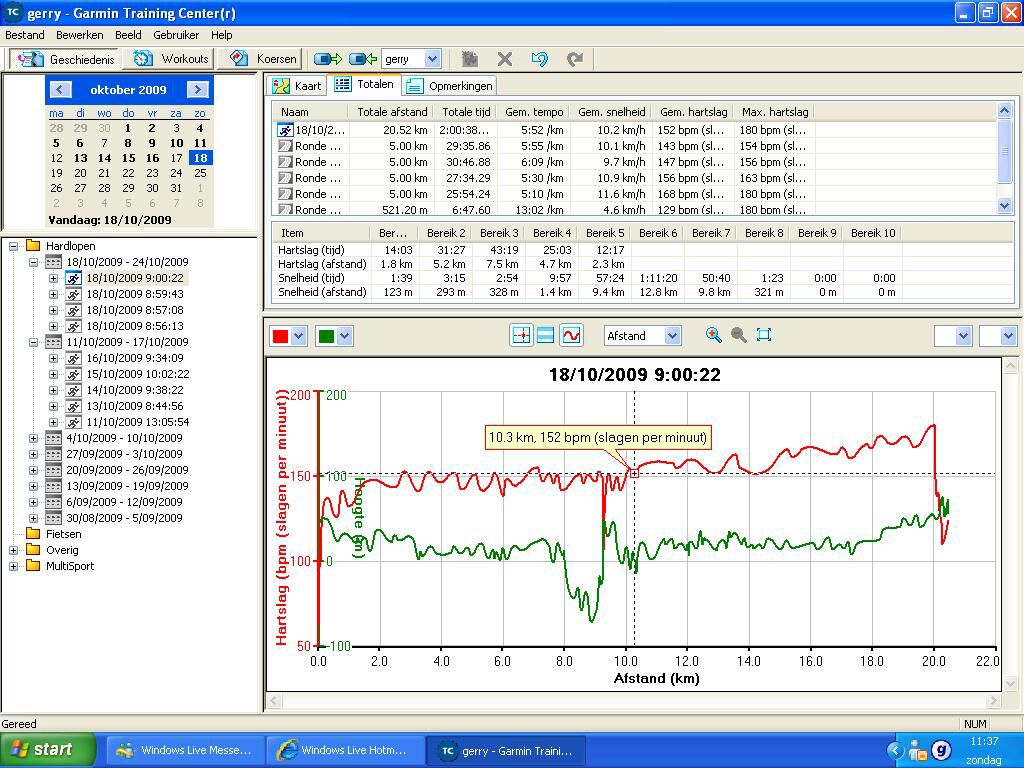Select activity 11/10/2009 13:05:54
This screenshot has width=1024, height=768.
(138, 422)
